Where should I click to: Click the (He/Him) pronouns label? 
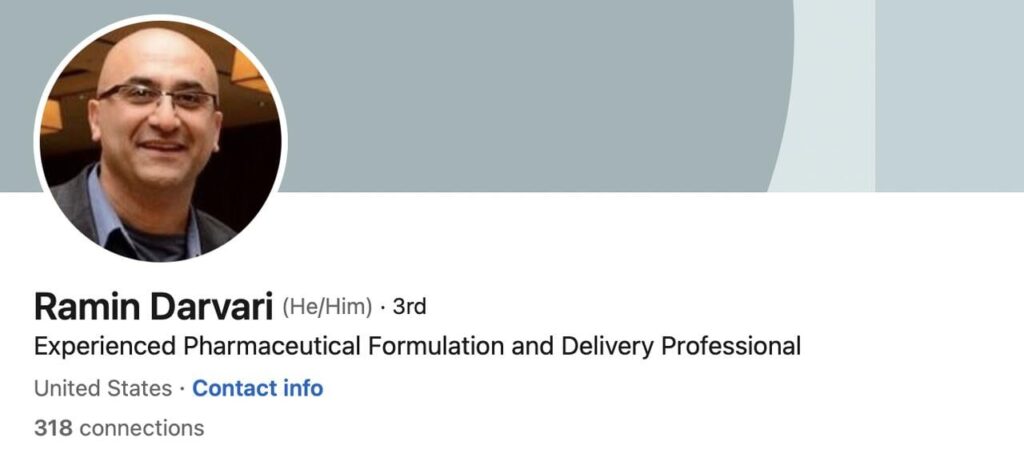327,306
